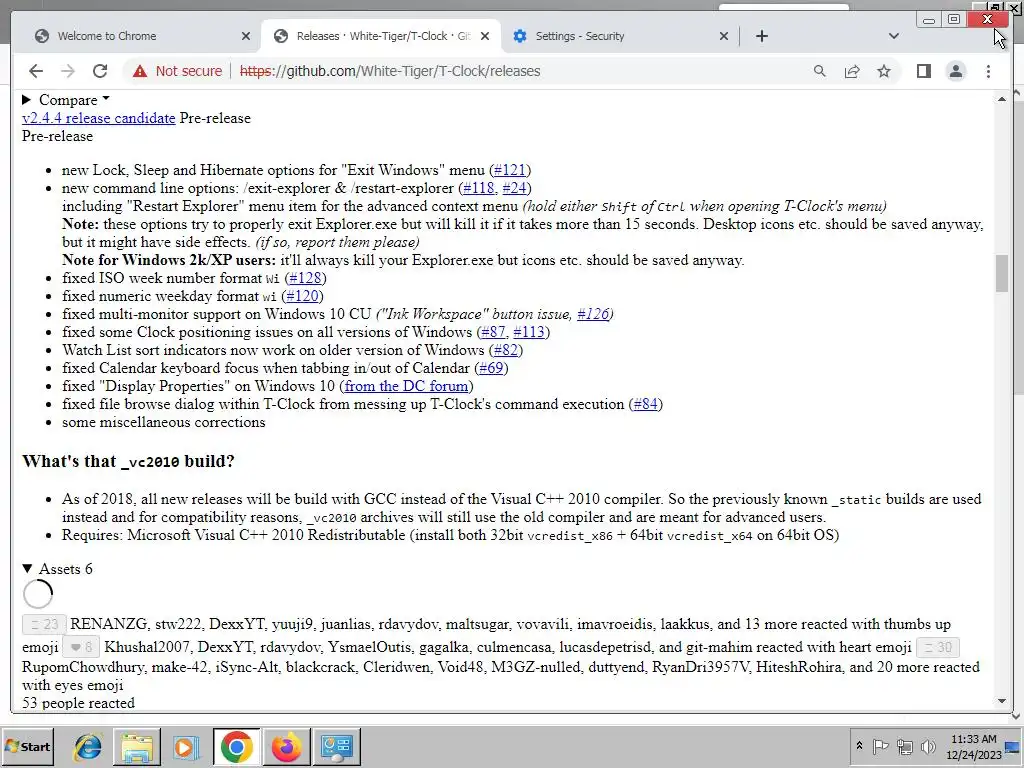This screenshot has height=768, width=1024.
Task: Click the forward navigation arrow
Action: click(68, 71)
